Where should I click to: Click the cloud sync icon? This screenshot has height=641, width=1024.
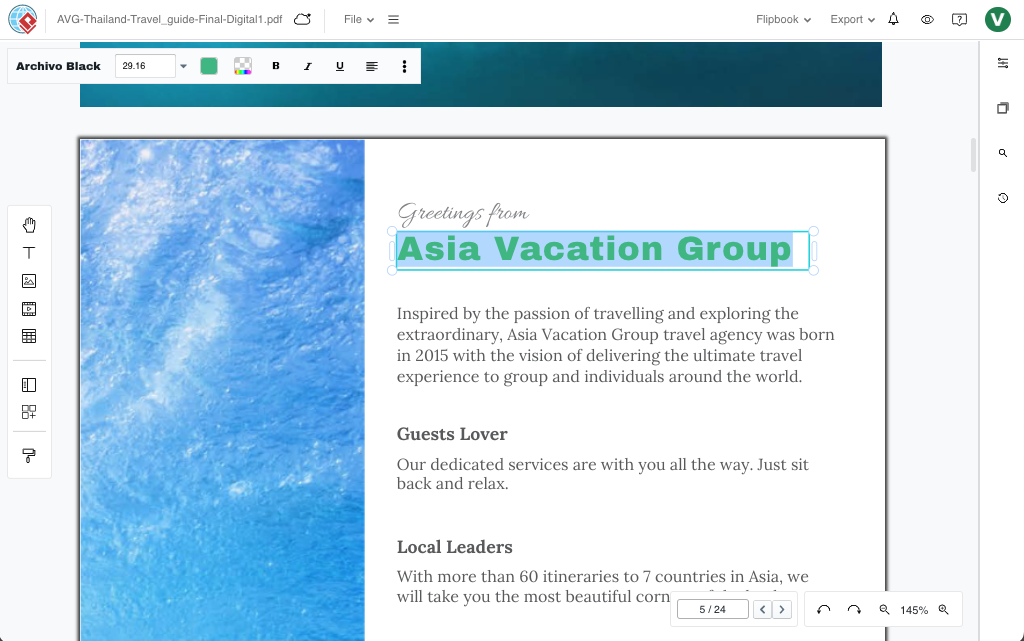(302, 20)
